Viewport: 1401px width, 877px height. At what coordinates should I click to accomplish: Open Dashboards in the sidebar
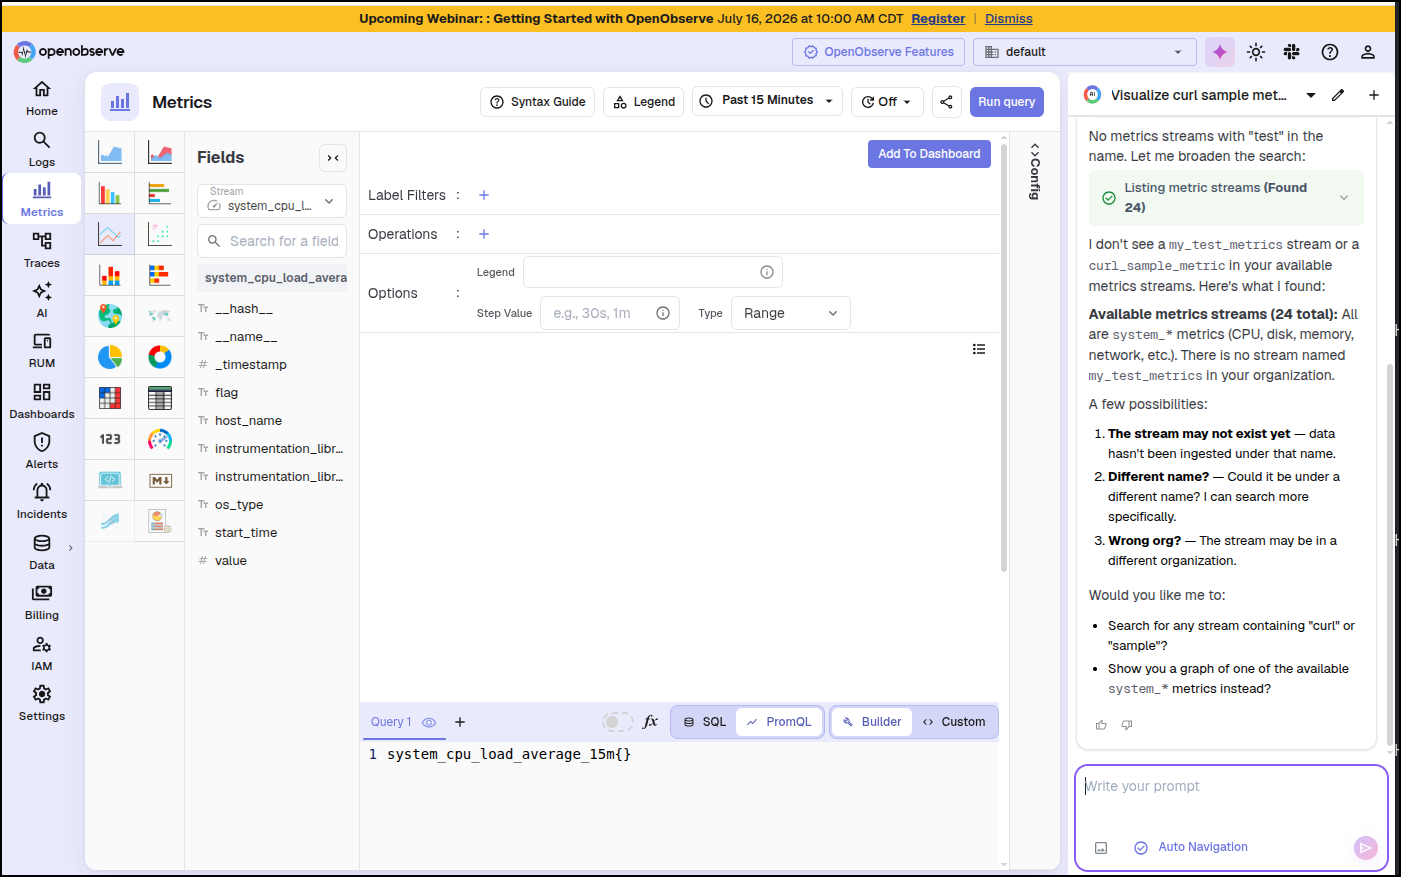(42, 401)
